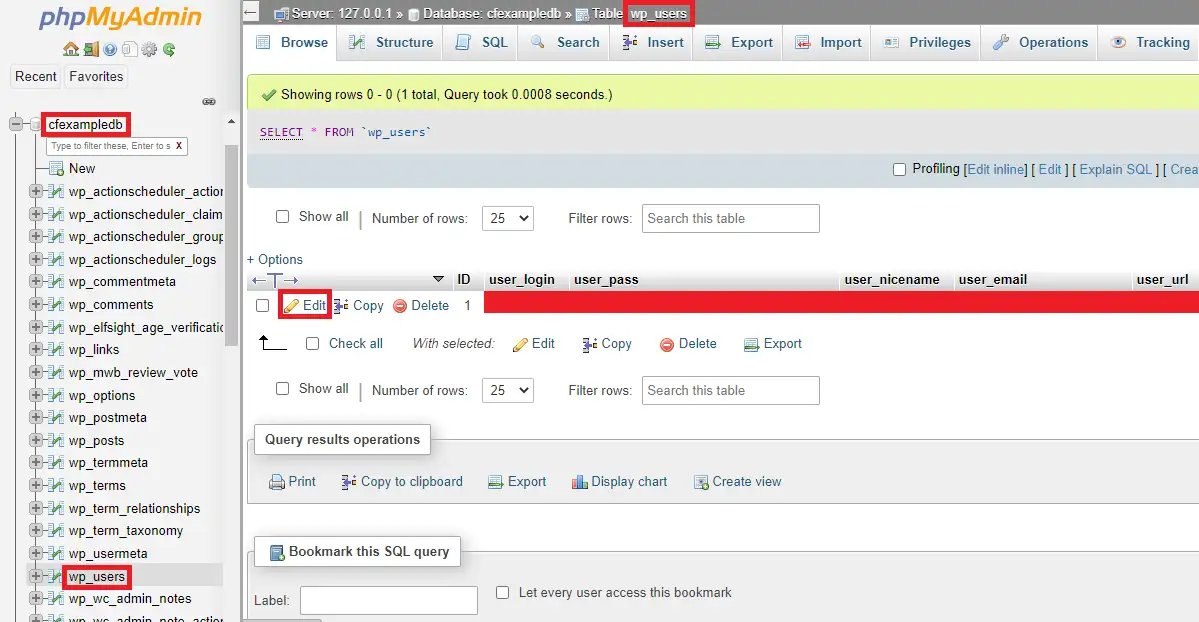The image size is (1199, 622).
Task: Click the pencil Edit icon in With selected
Action: (x=520, y=344)
